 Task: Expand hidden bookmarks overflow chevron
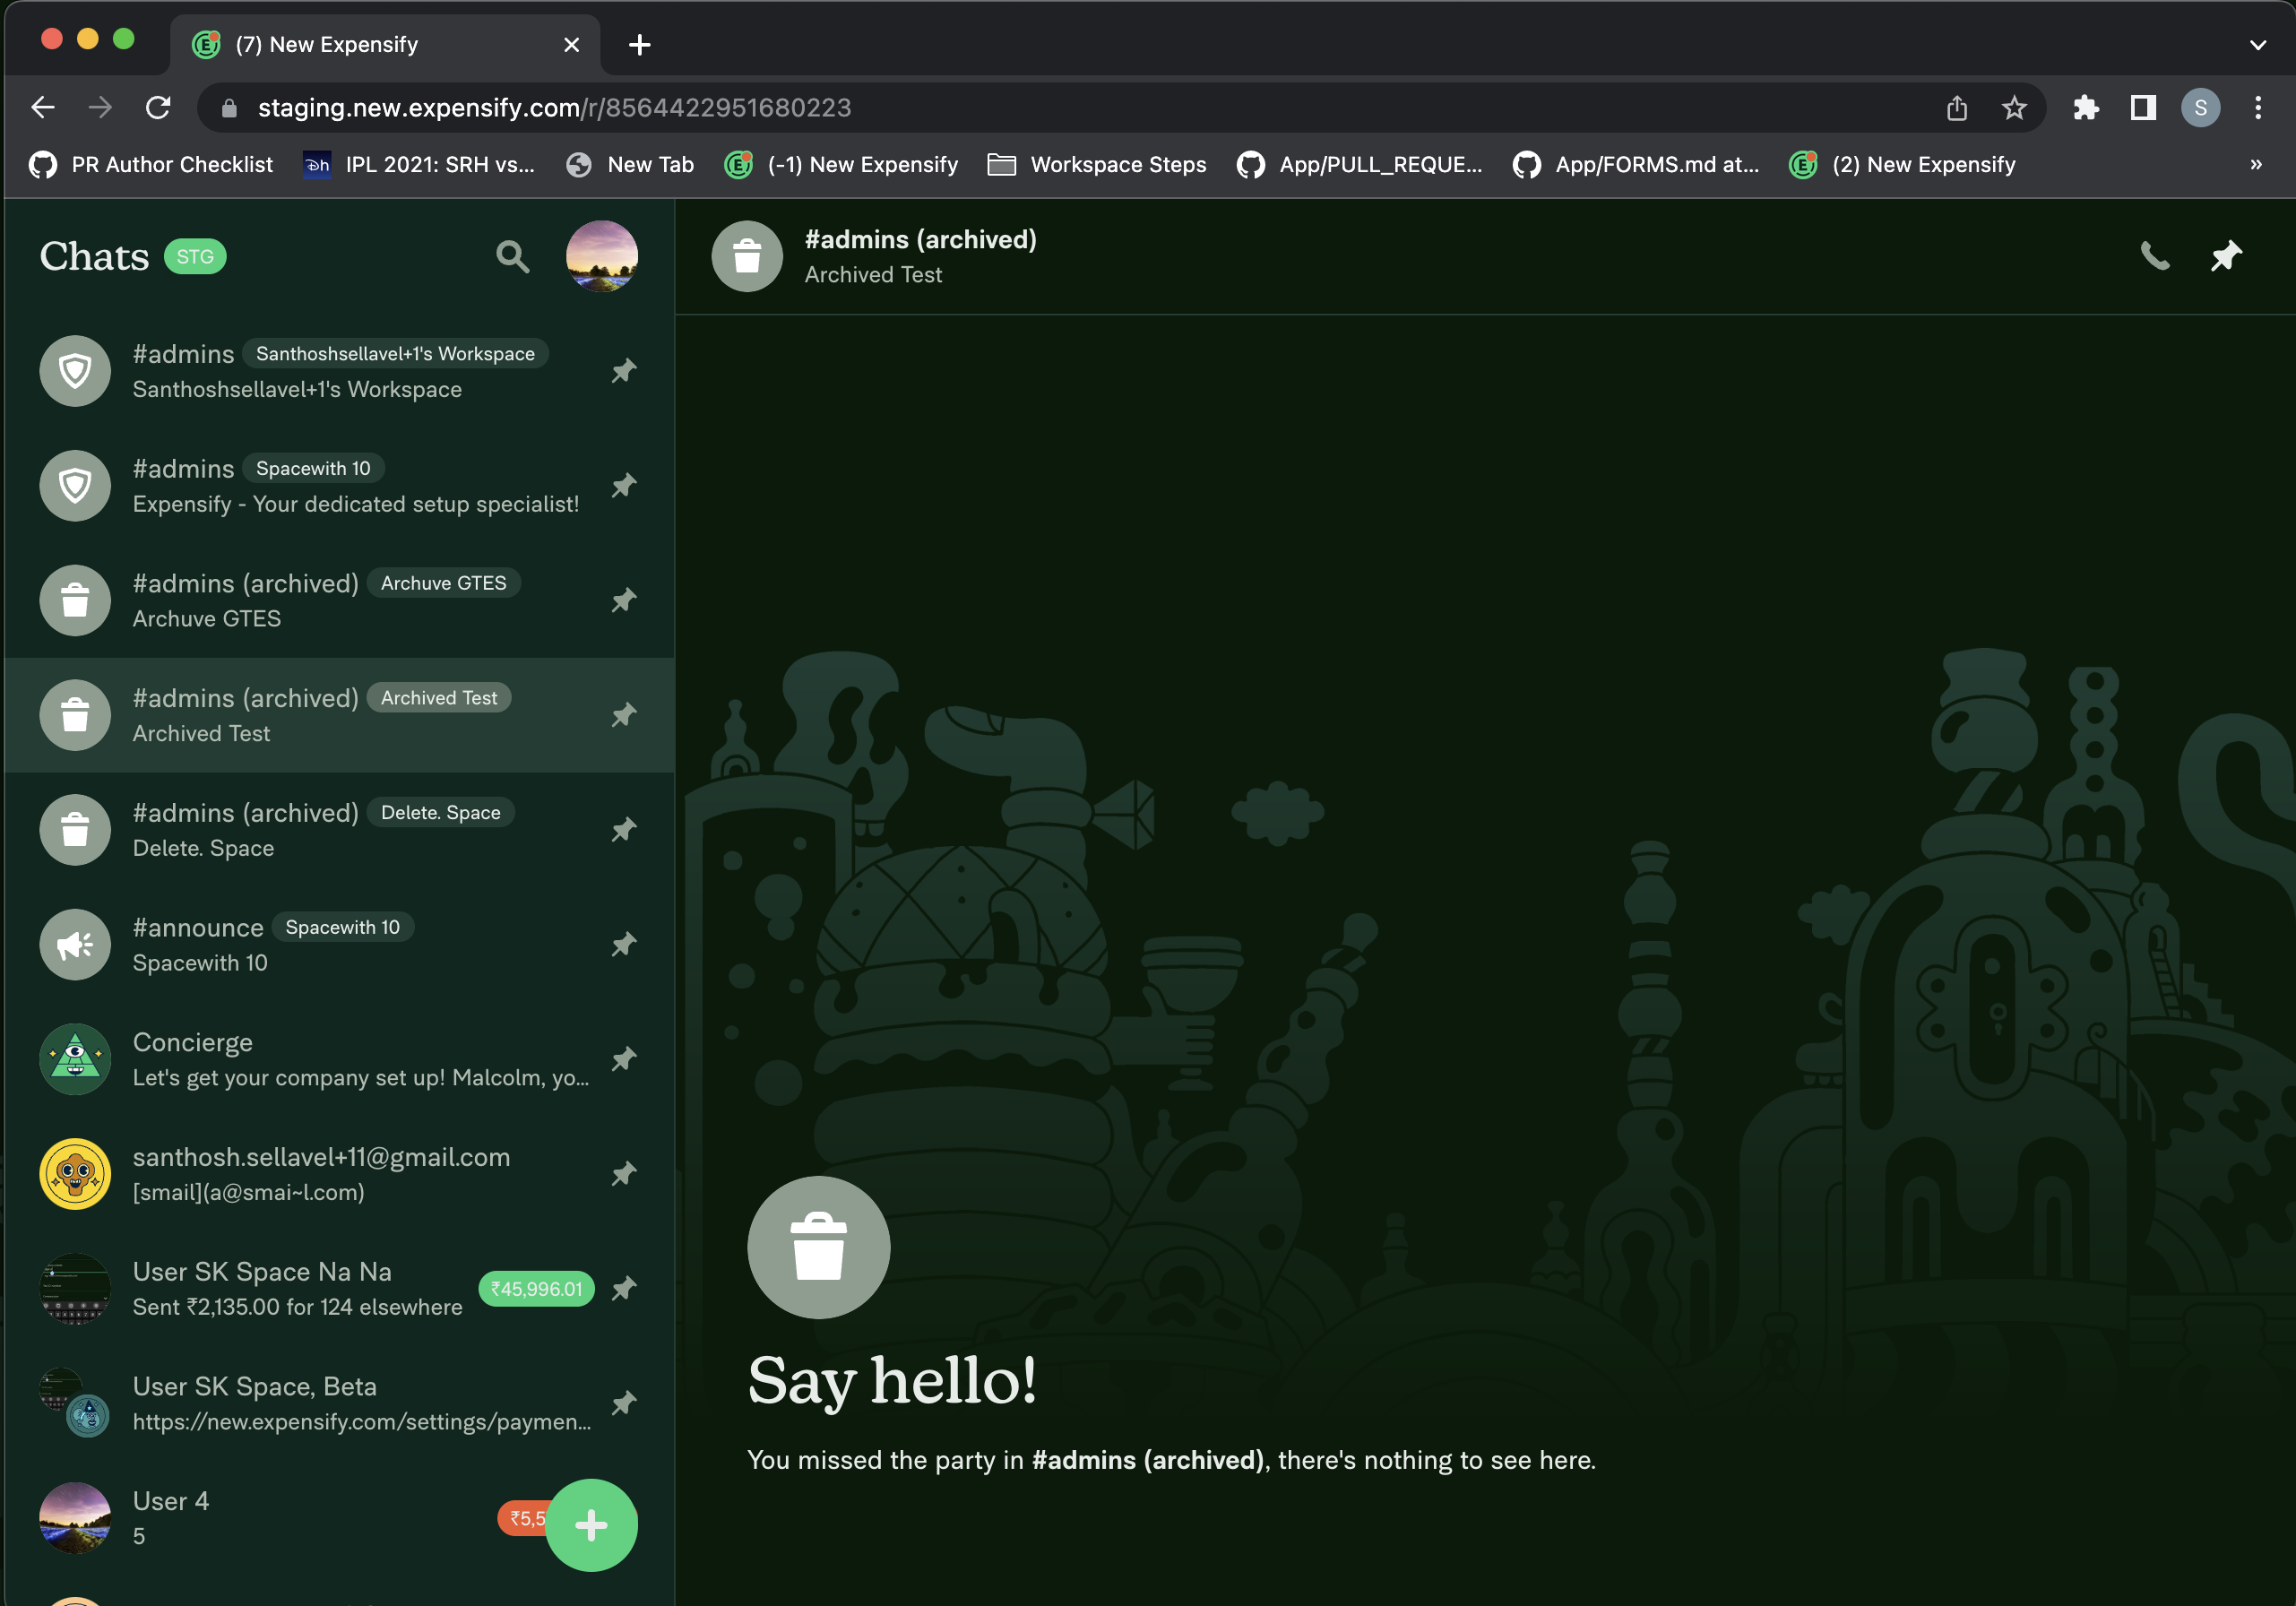coord(2255,165)
